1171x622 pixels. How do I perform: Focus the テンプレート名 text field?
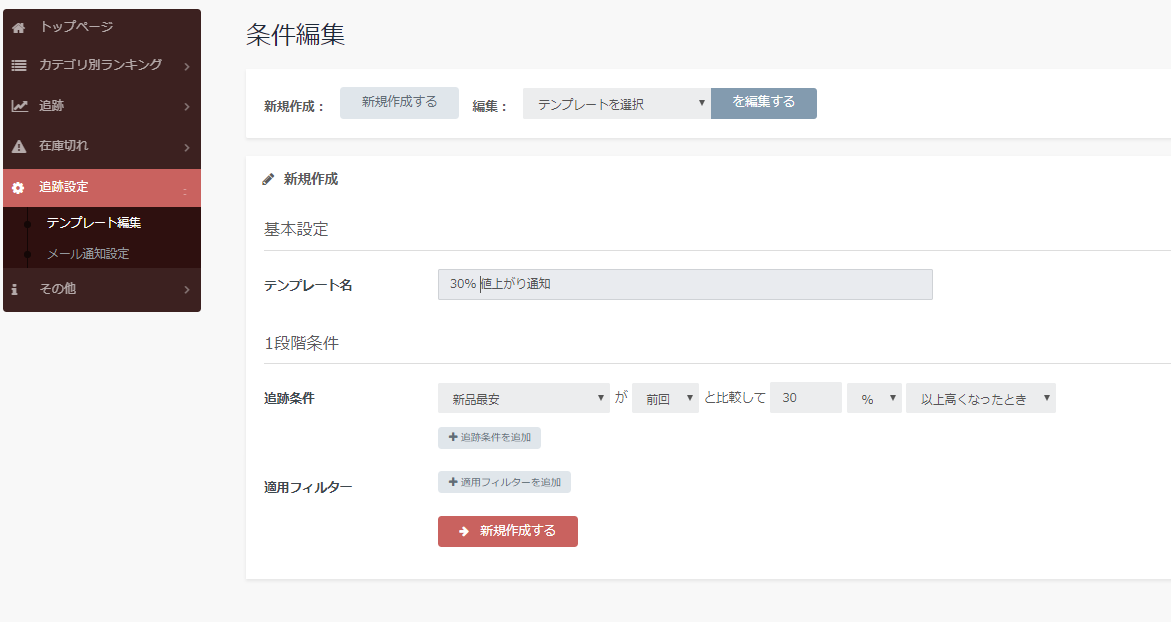point(685,284)
